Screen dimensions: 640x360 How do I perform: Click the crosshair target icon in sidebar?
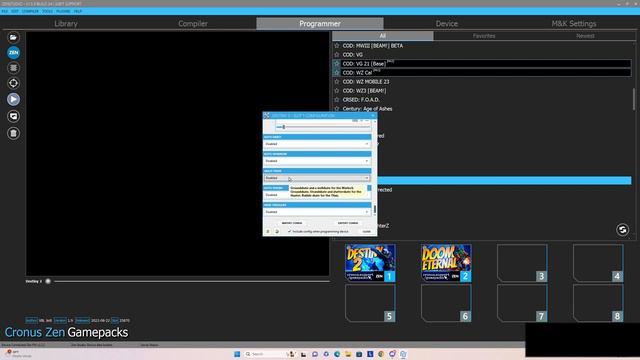pos(13,83)
